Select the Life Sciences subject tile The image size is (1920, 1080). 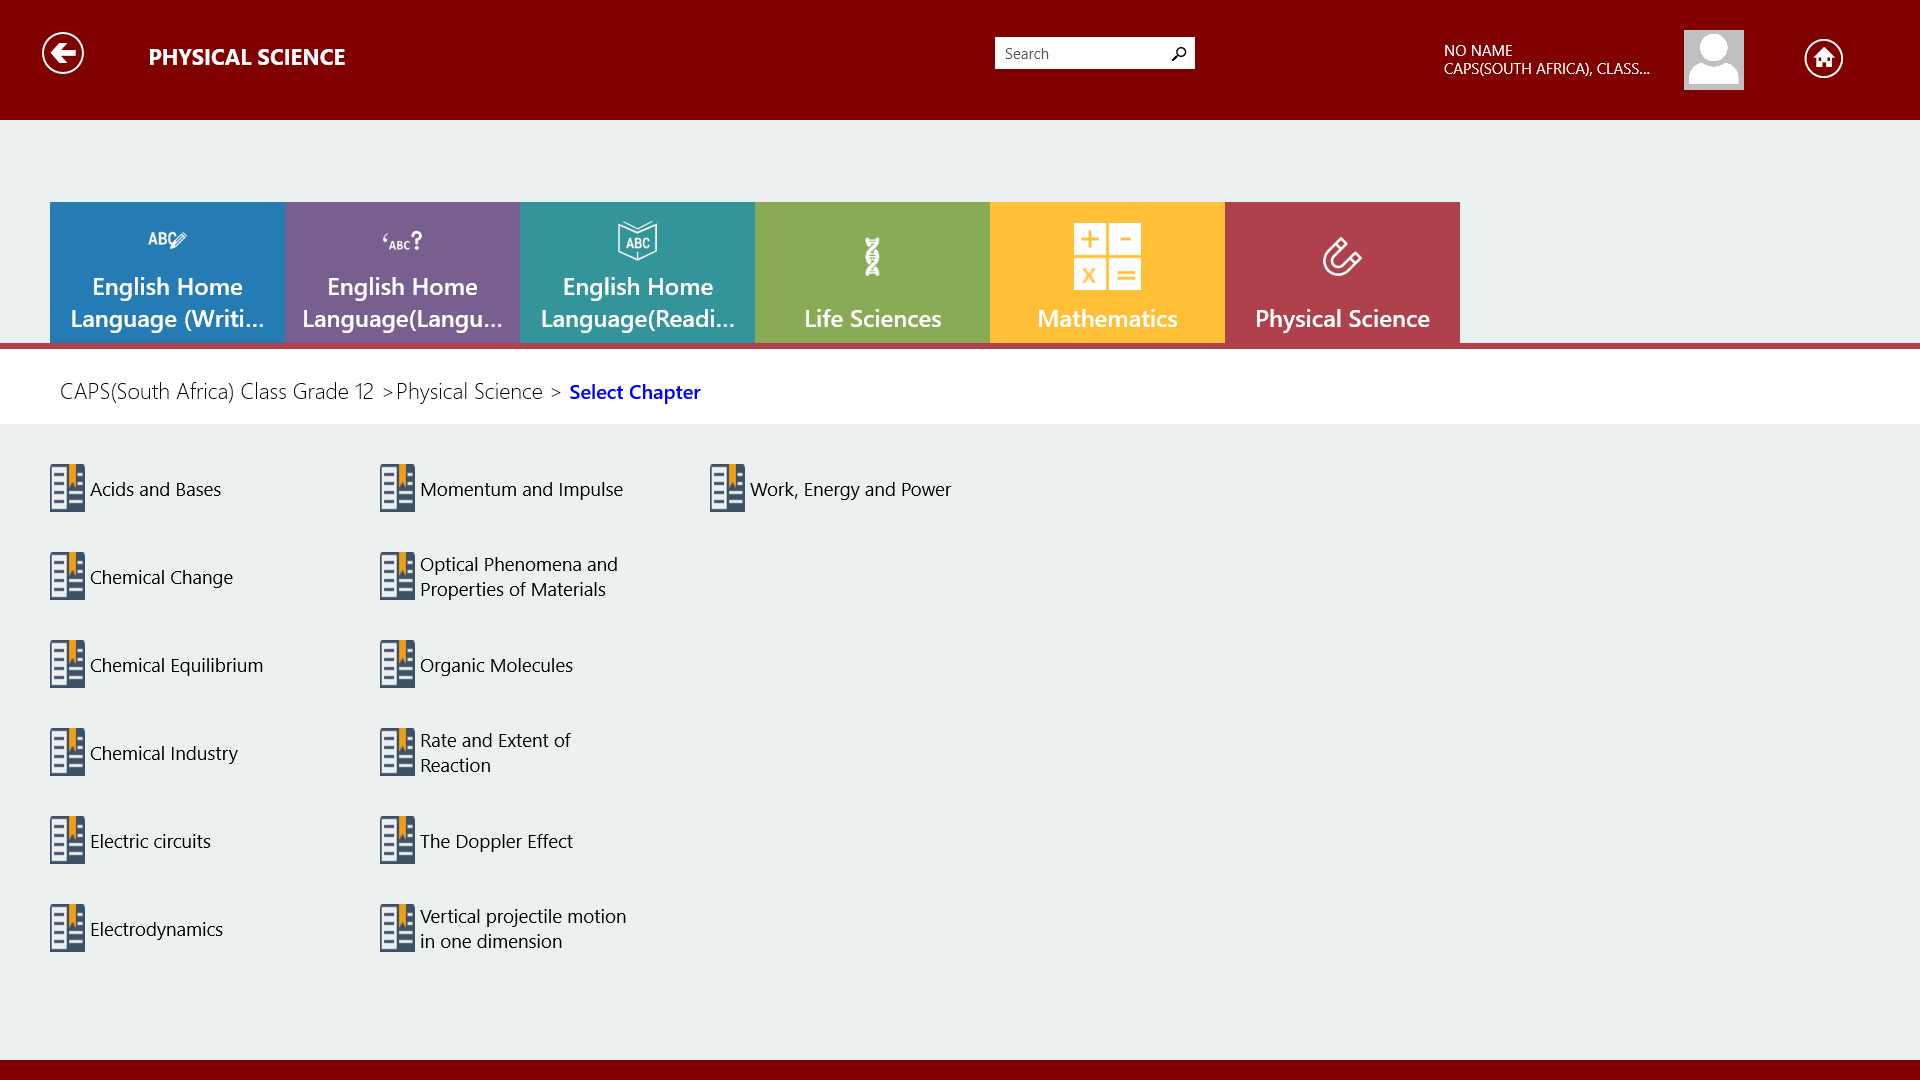(x=872, y=273)
